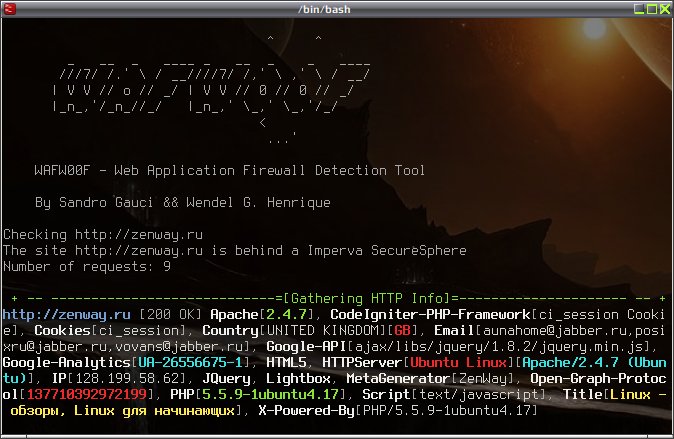The image size is (674, 439).
Task: Click 'Google-API' jquery.min.js entry
Action: coord(460,347)
